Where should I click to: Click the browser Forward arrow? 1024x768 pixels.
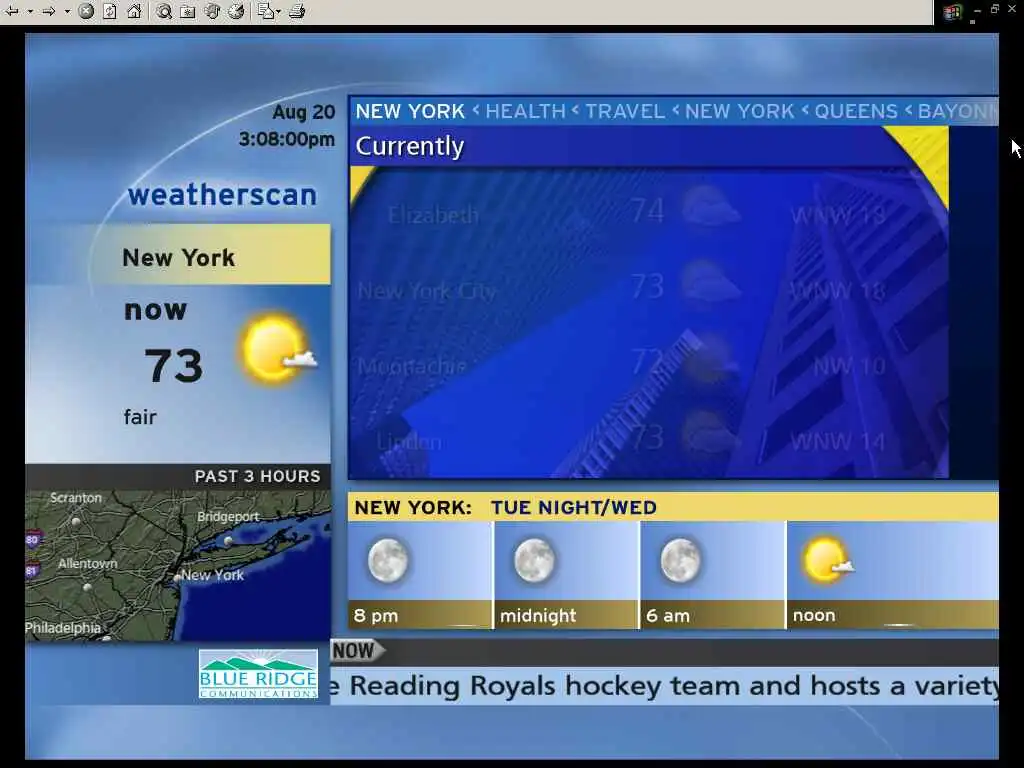click(49, 11)
